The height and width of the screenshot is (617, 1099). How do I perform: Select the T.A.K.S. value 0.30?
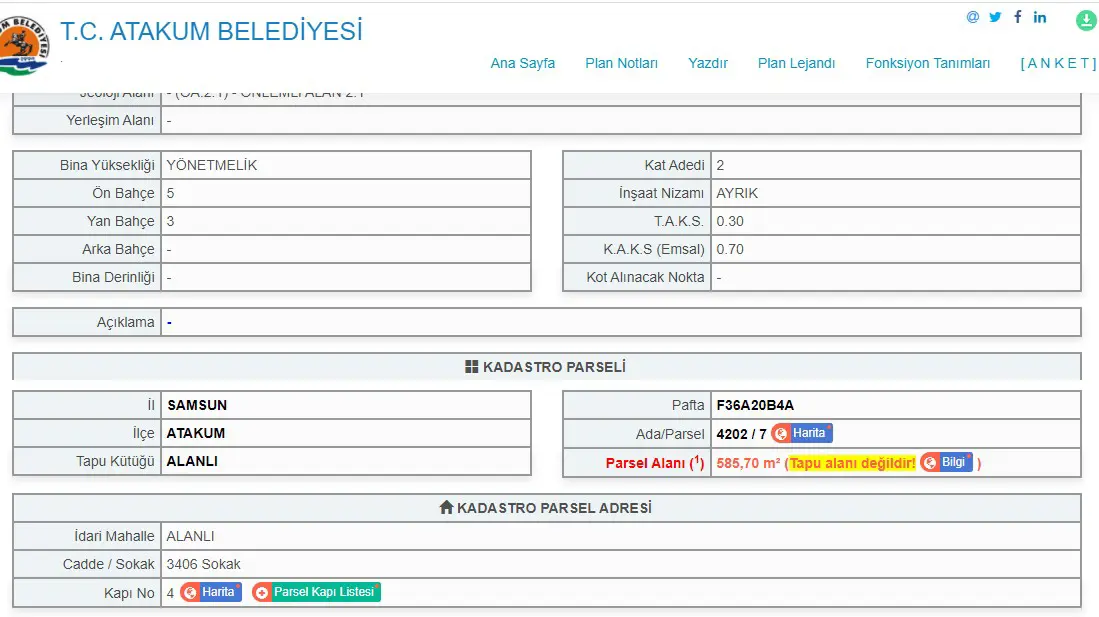coord(730,222)
